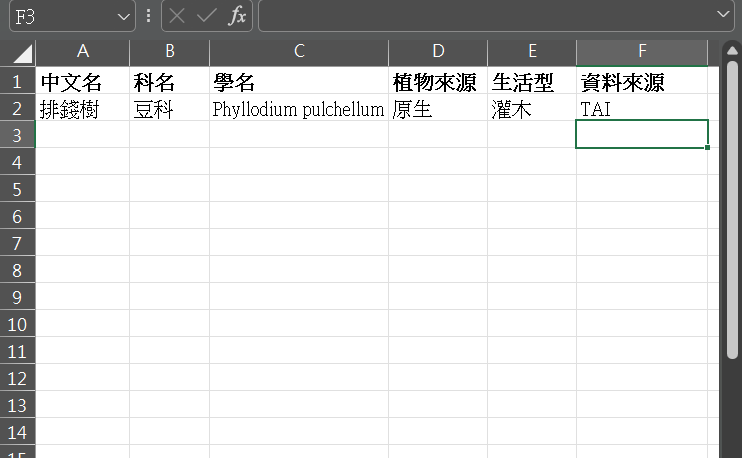Select the cell containing 灌木

[531, 110]
